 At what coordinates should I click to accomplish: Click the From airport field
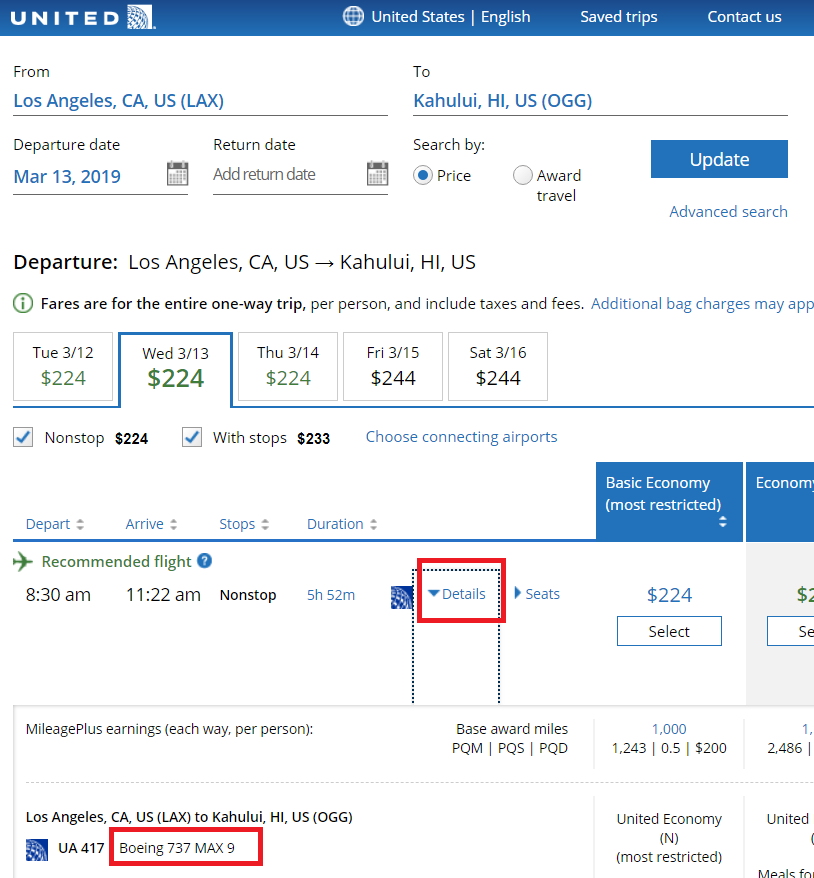(200, 101)
